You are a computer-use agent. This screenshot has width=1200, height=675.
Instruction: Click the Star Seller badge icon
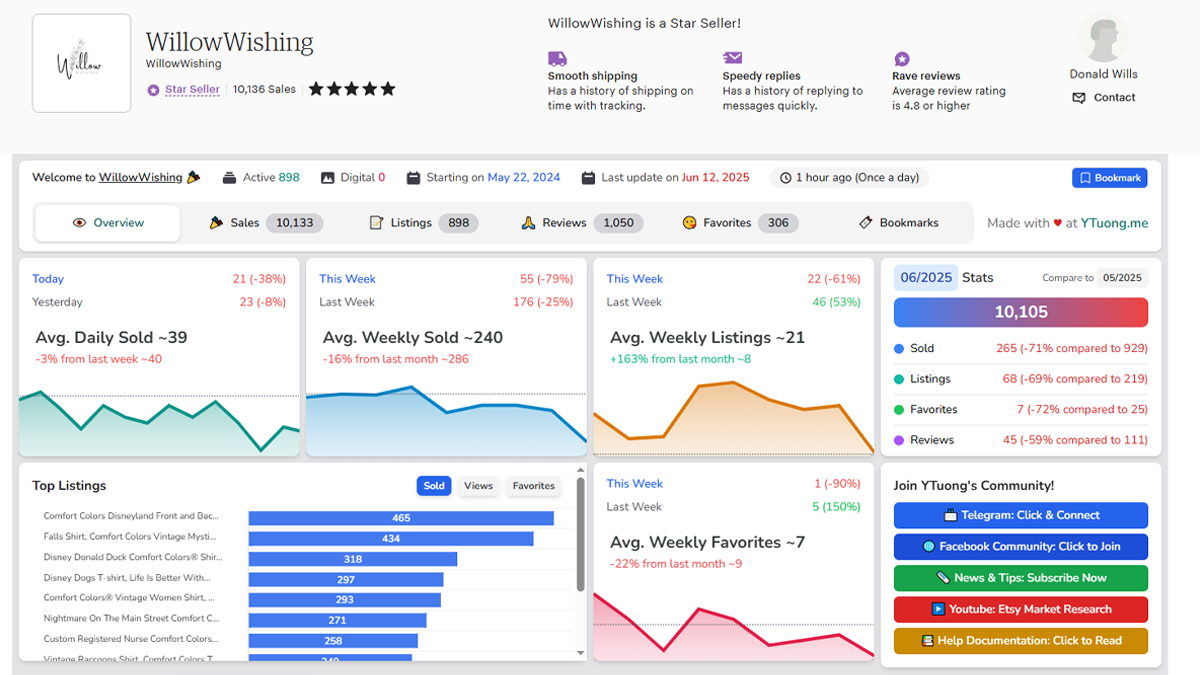[x=153, y=90]
